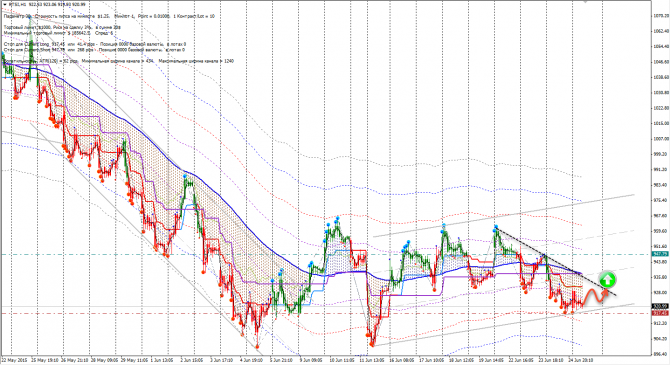
Task: Click the '25 May 19:10' time label
Action: [x=44, y=360]
